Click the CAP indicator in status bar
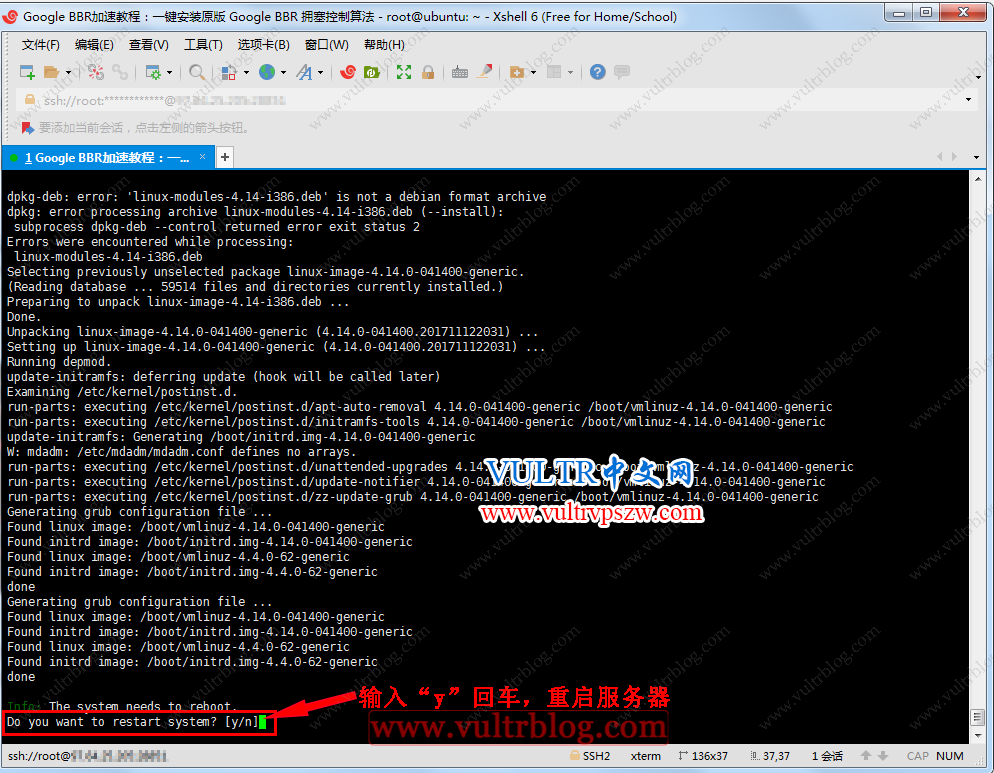Viewport: 994px width, 773px height. 917,756
